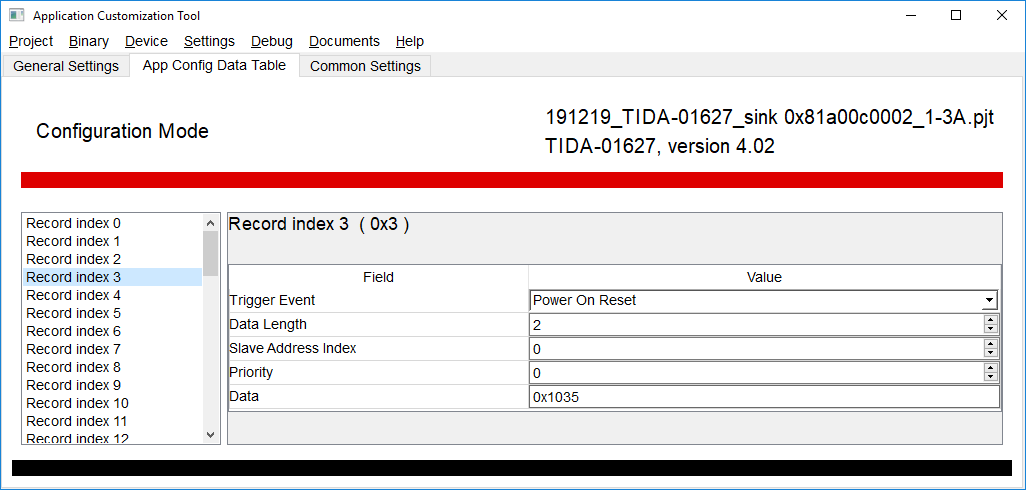
Task: Switch to the General Settings tab
Action: [66, 66]
